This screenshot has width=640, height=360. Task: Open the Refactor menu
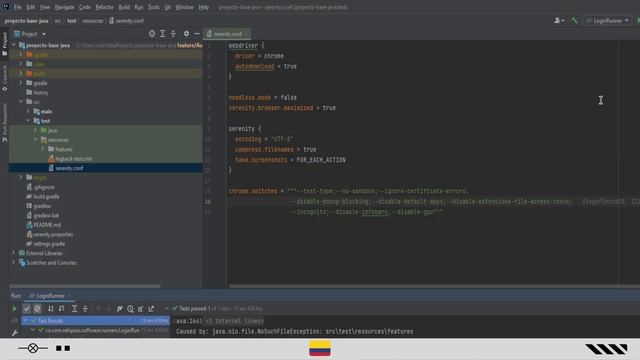[104, 7]
